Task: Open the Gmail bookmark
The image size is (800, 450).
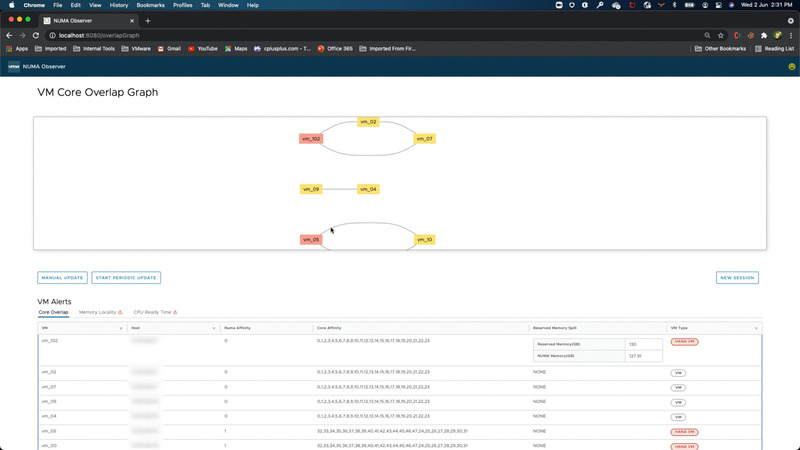Action: 169,49
